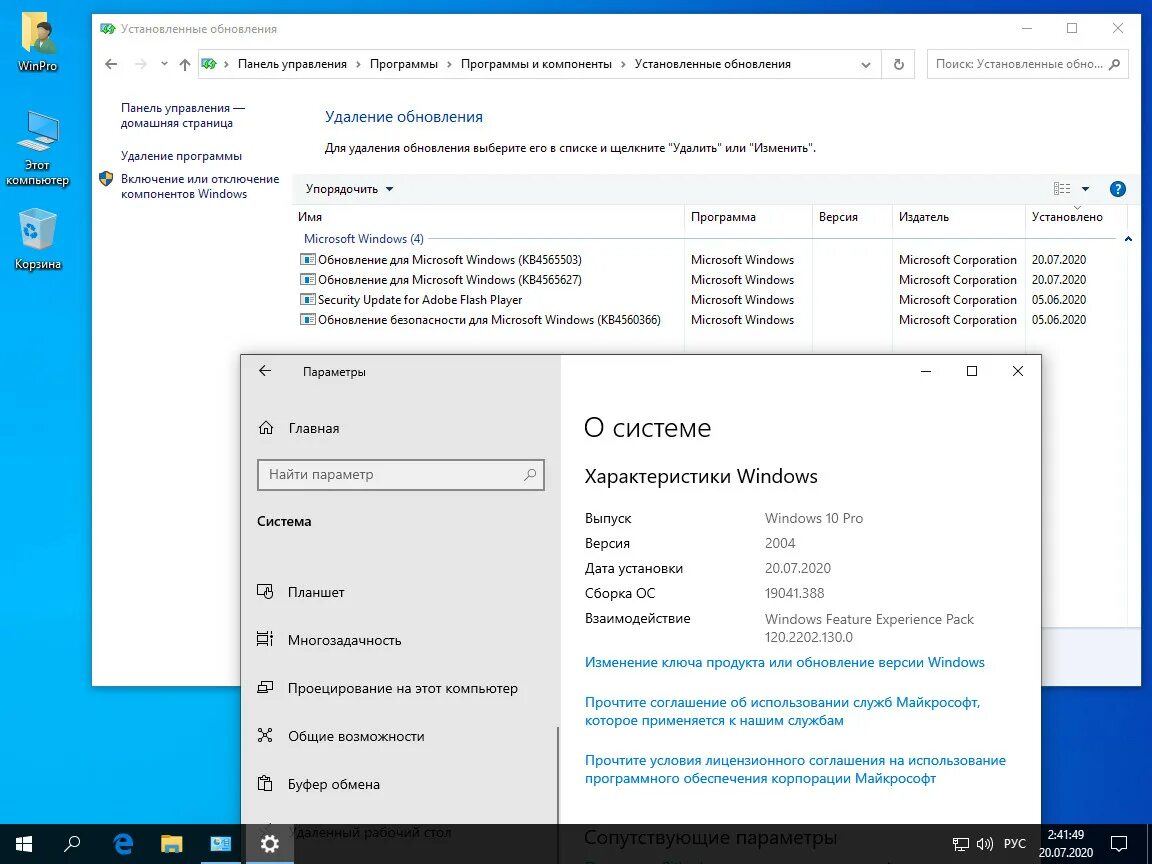Image resolution: width=1152 pixels, height=864 pixels.
Task: Open the Microsoft software license terms link
Action: point(795,769)
